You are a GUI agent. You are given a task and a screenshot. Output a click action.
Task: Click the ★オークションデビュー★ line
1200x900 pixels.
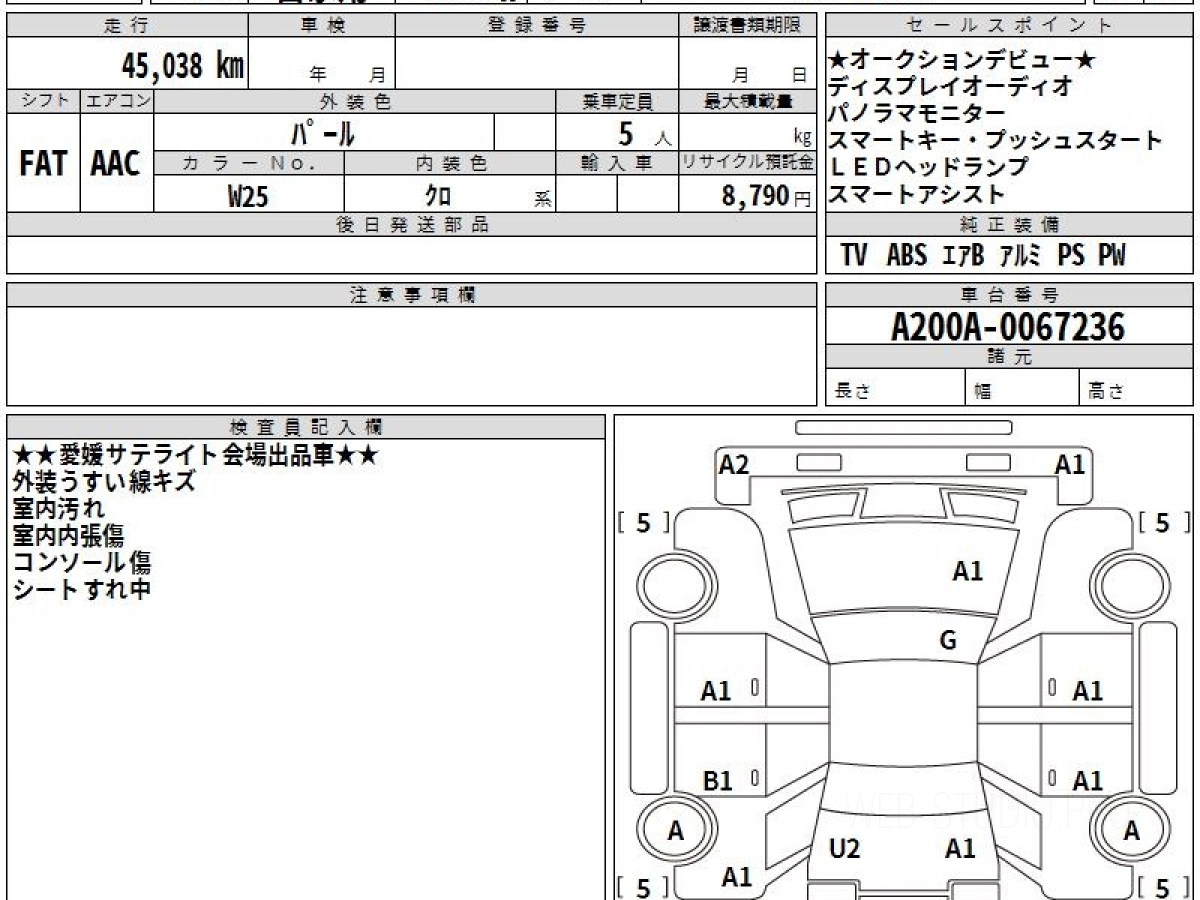pyautogui.click(x=963, y=60)
